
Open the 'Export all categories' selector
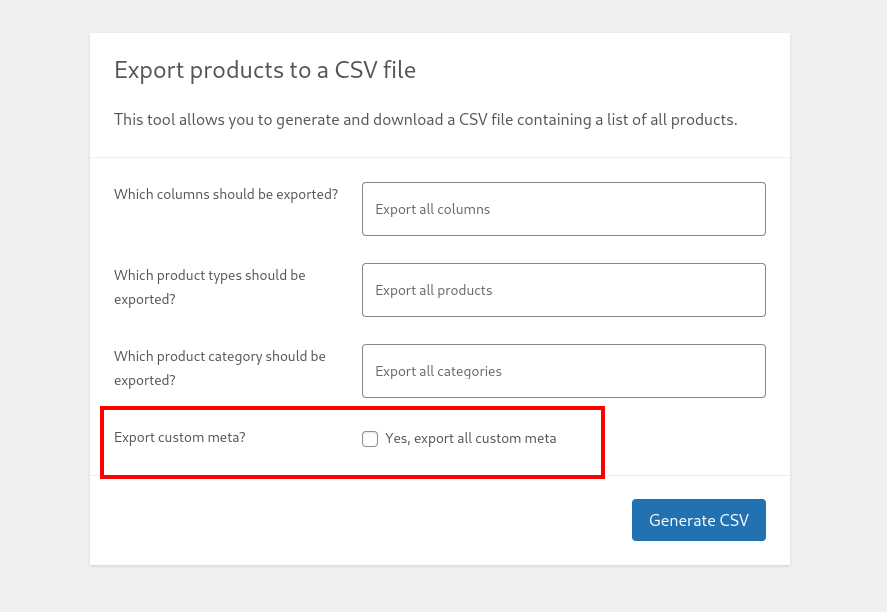point(563,371)
